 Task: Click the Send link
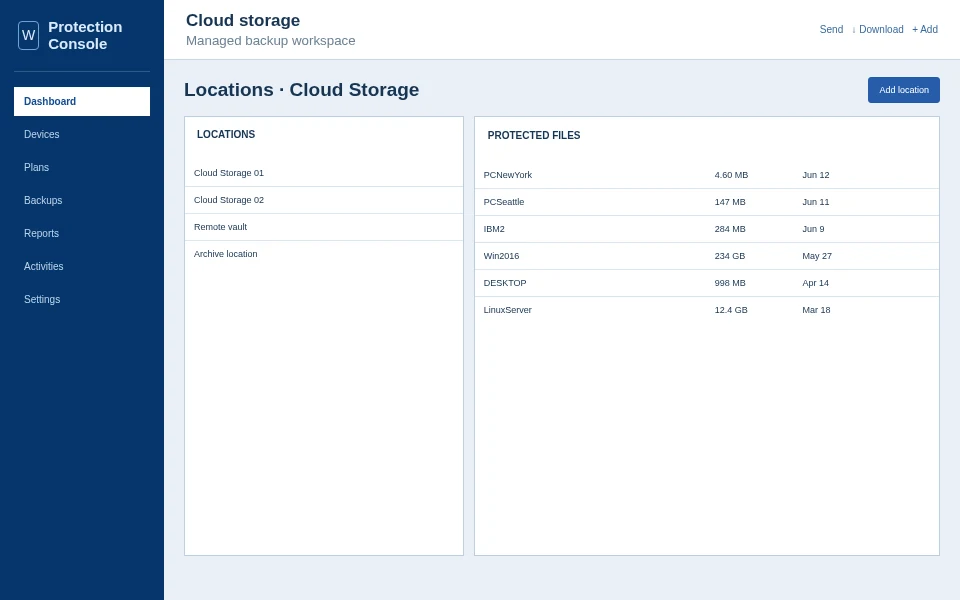(x=831, y=29)
